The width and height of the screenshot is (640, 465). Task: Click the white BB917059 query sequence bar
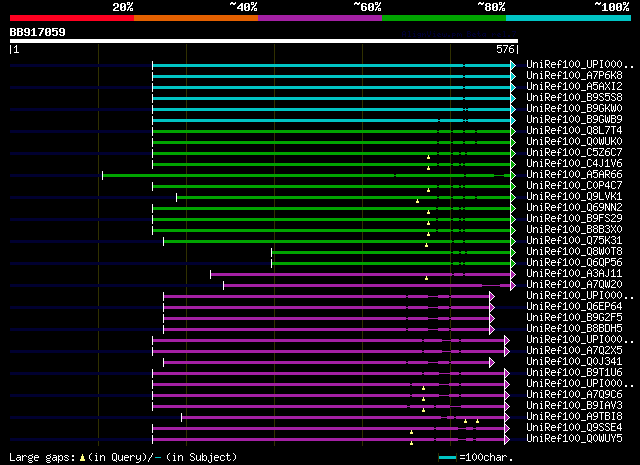tap(264, 41)
